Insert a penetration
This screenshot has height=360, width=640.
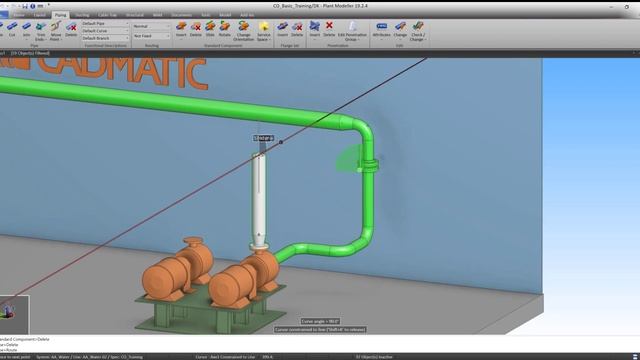(315, 30)
